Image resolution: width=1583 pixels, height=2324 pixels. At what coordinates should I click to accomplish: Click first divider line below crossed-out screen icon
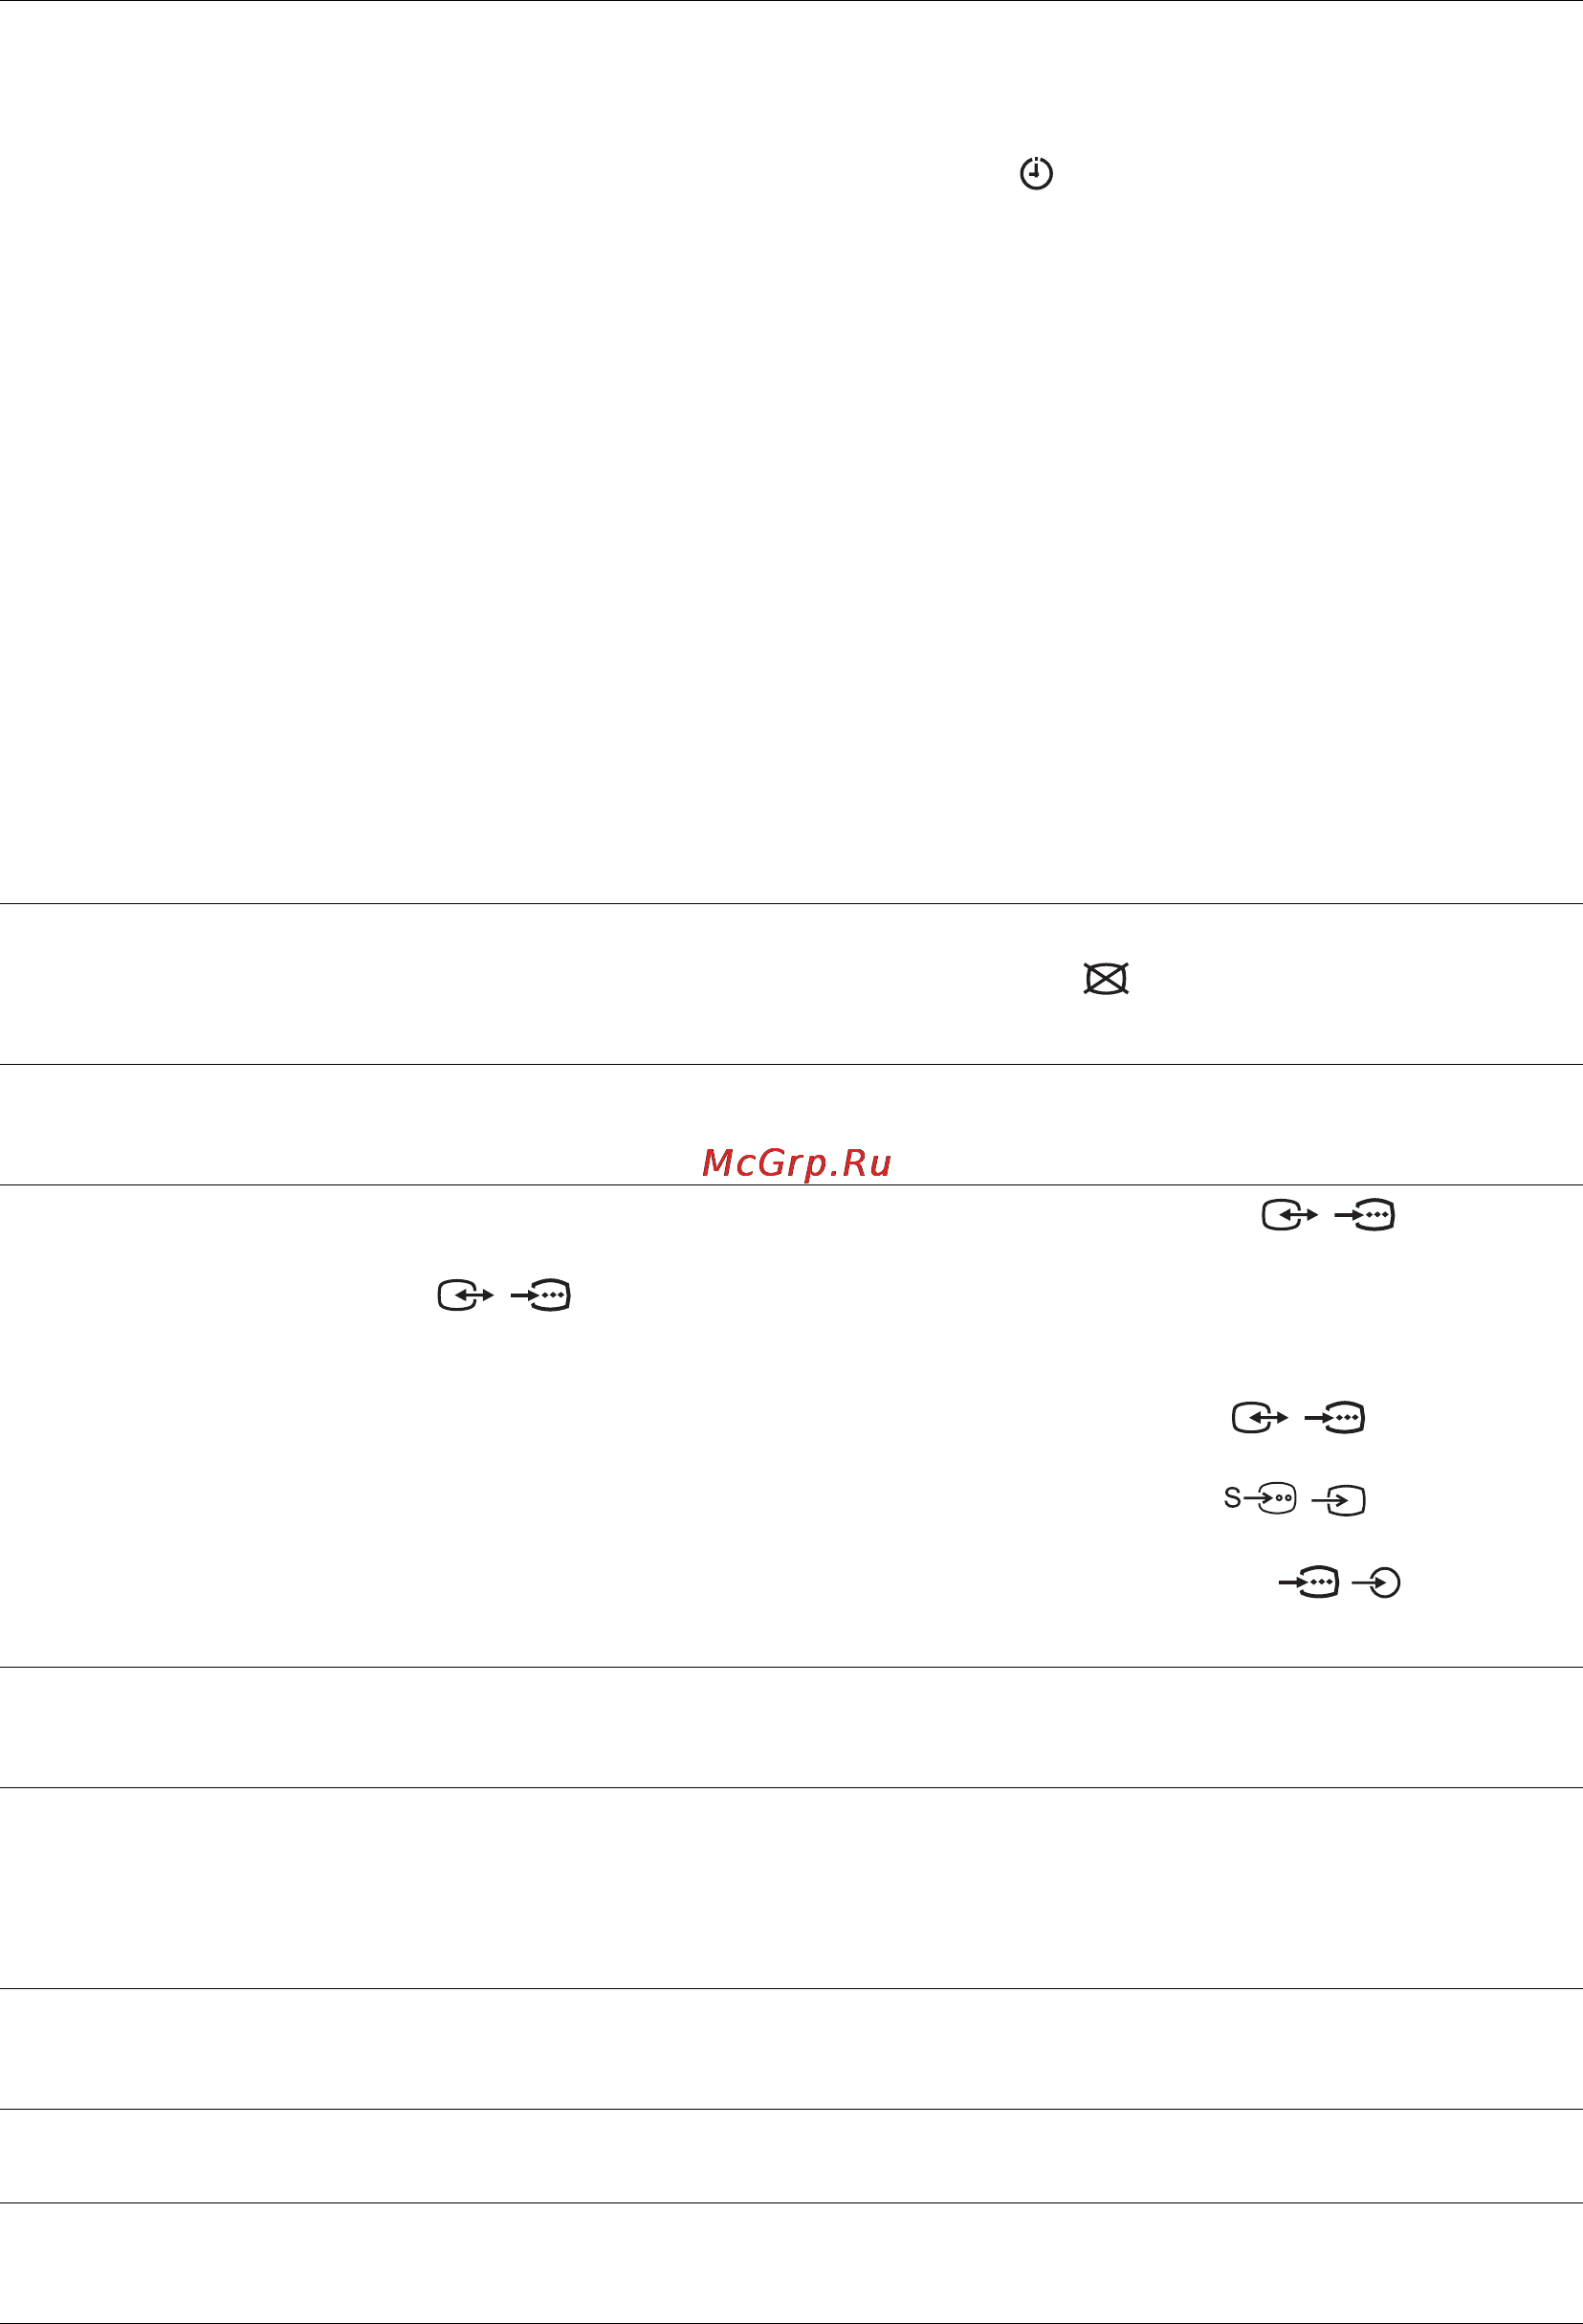tap(791, 1064)
